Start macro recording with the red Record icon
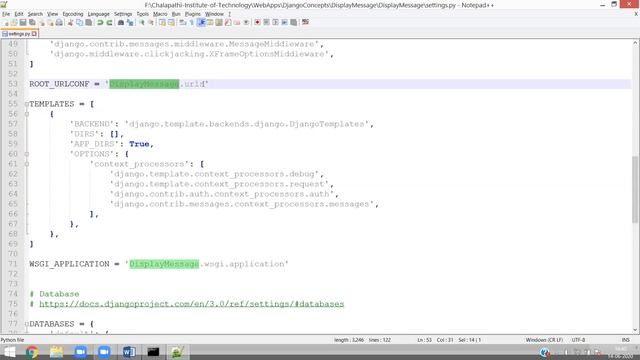The image size is (640, 360). pos(257,22)
